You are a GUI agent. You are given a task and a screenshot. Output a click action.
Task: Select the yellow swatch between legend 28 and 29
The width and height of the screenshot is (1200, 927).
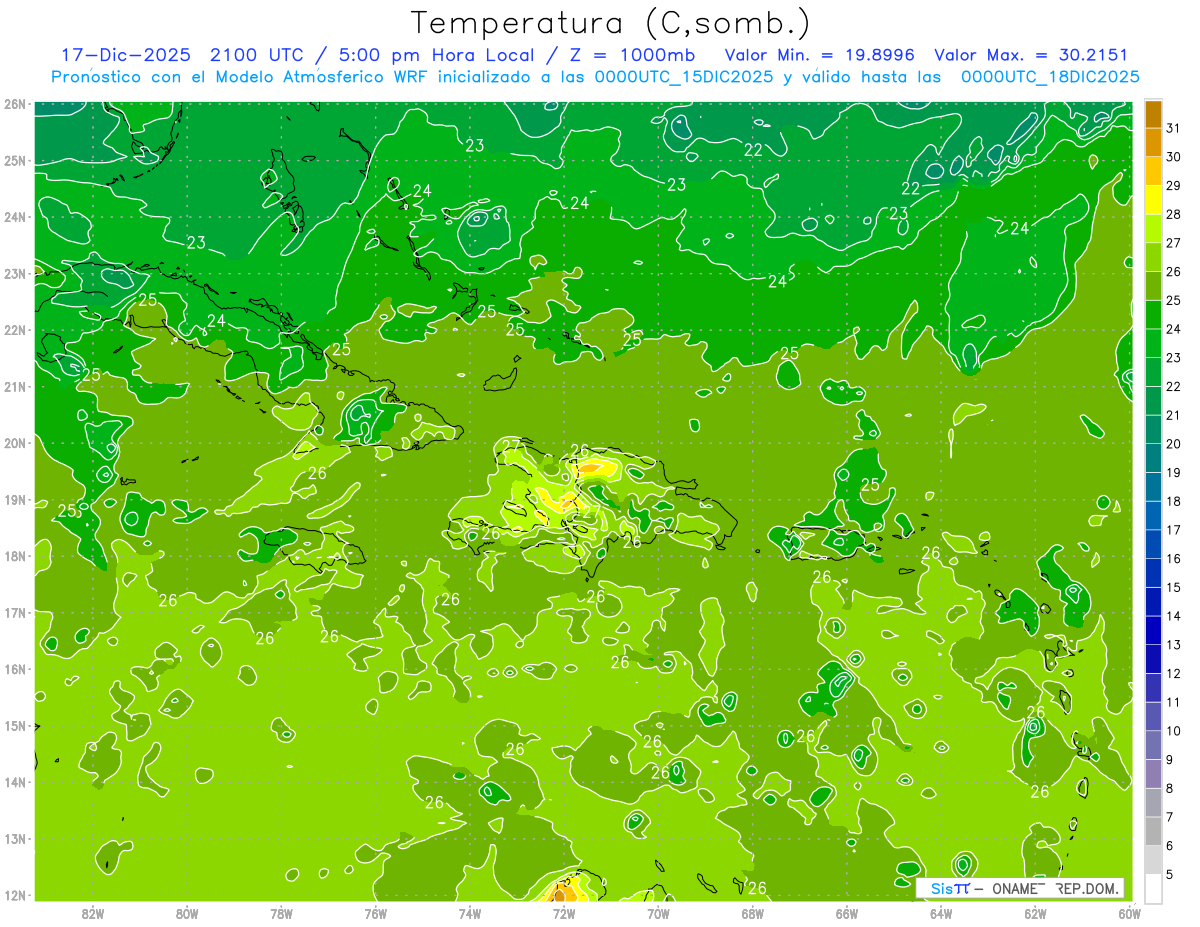(x=1153, y=201)
